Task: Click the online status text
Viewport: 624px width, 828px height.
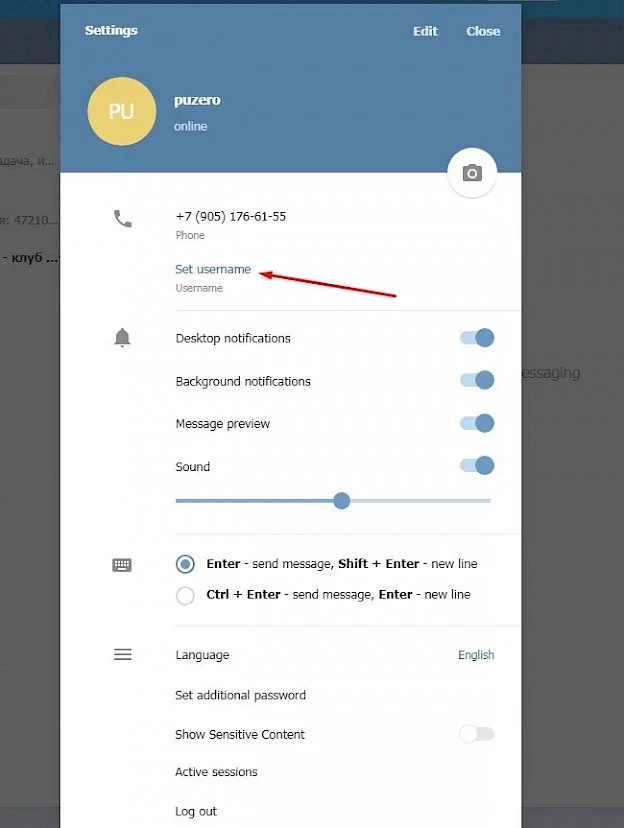Action: [x=191, y=126]
